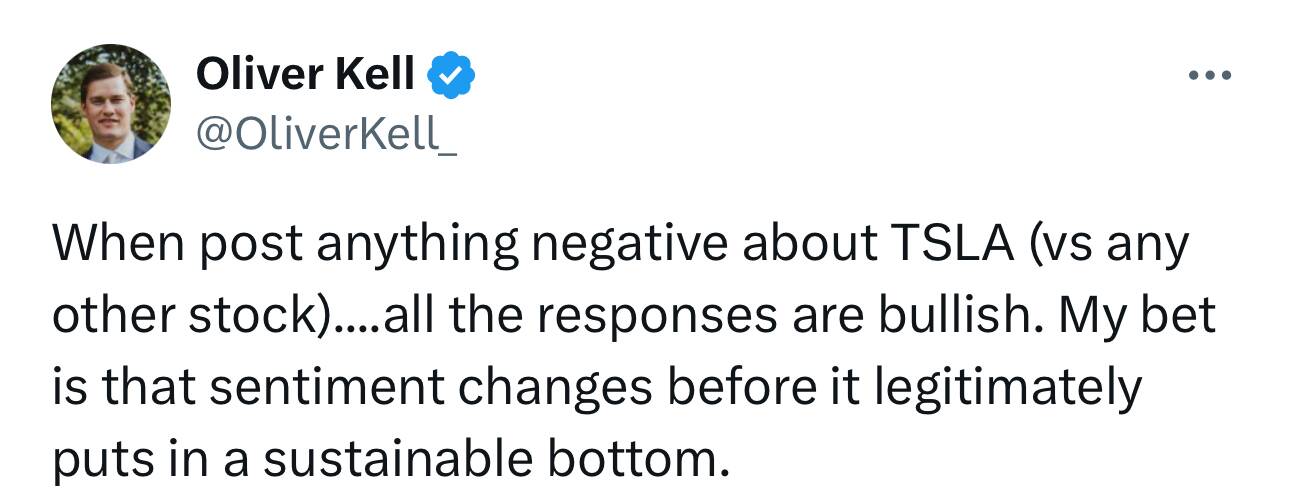Open the three-dot more options menu

(x=1213, y=76)
